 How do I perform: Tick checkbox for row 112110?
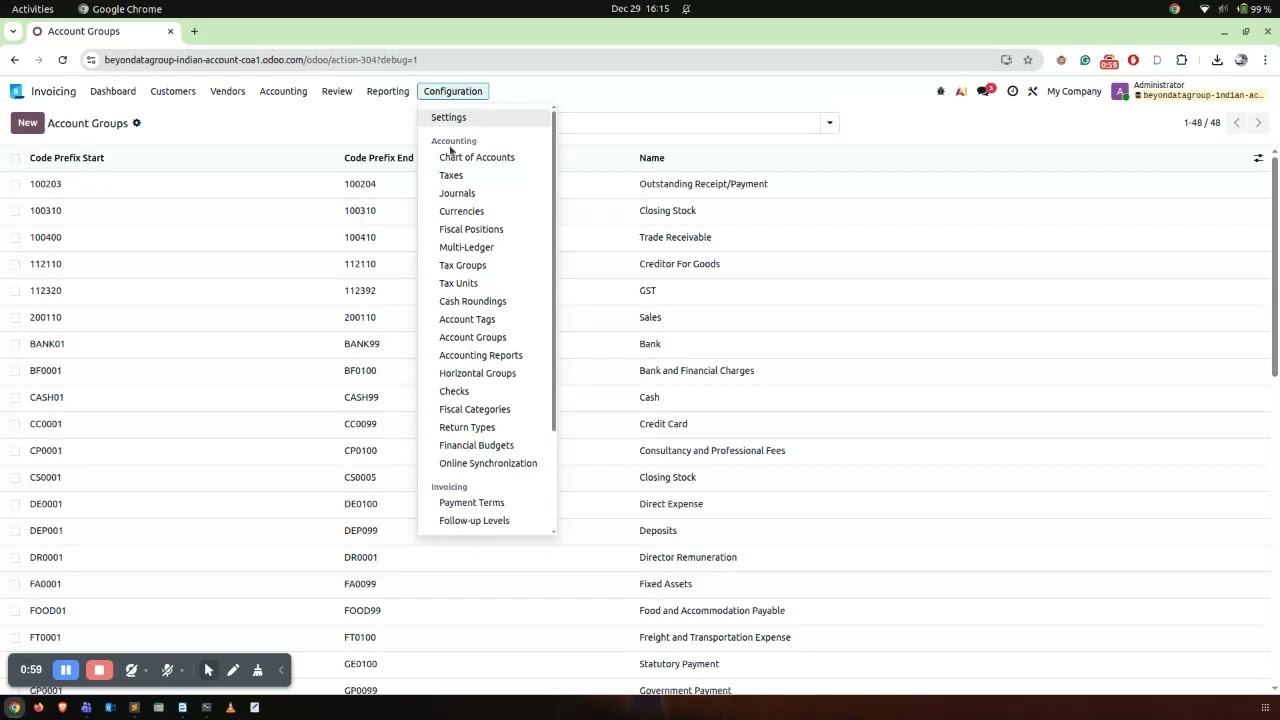pyautogui.click(x=15, y=264)
